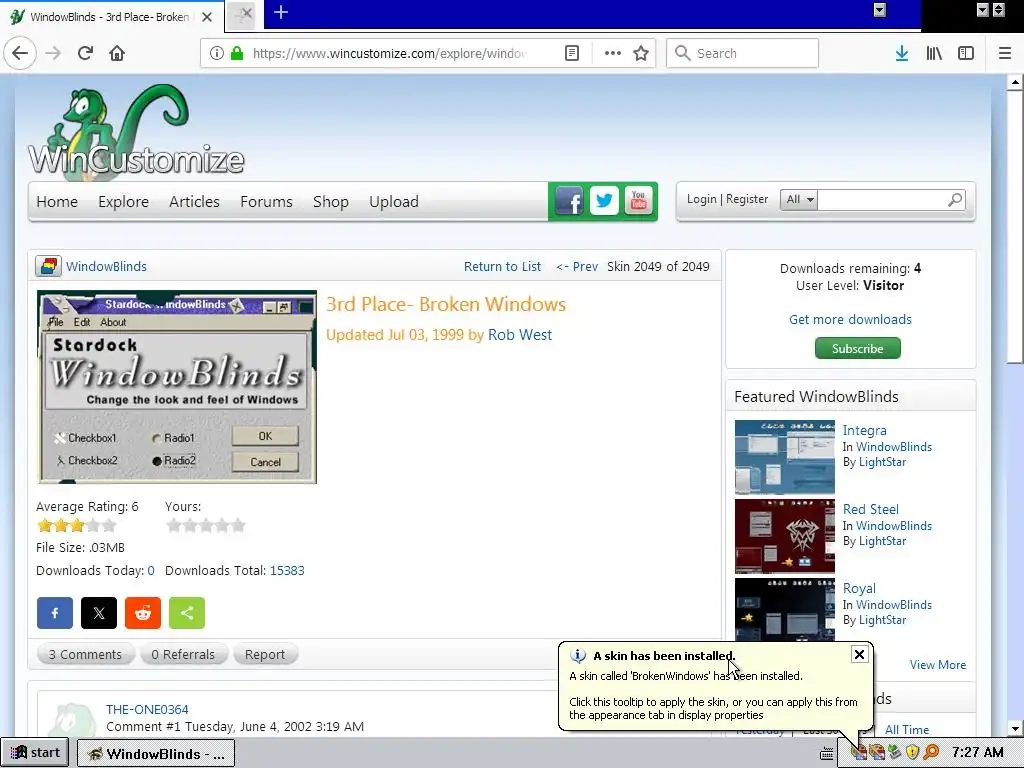1024x768 pixels.
Task: Focus the browser Search field
Action: 743,53
